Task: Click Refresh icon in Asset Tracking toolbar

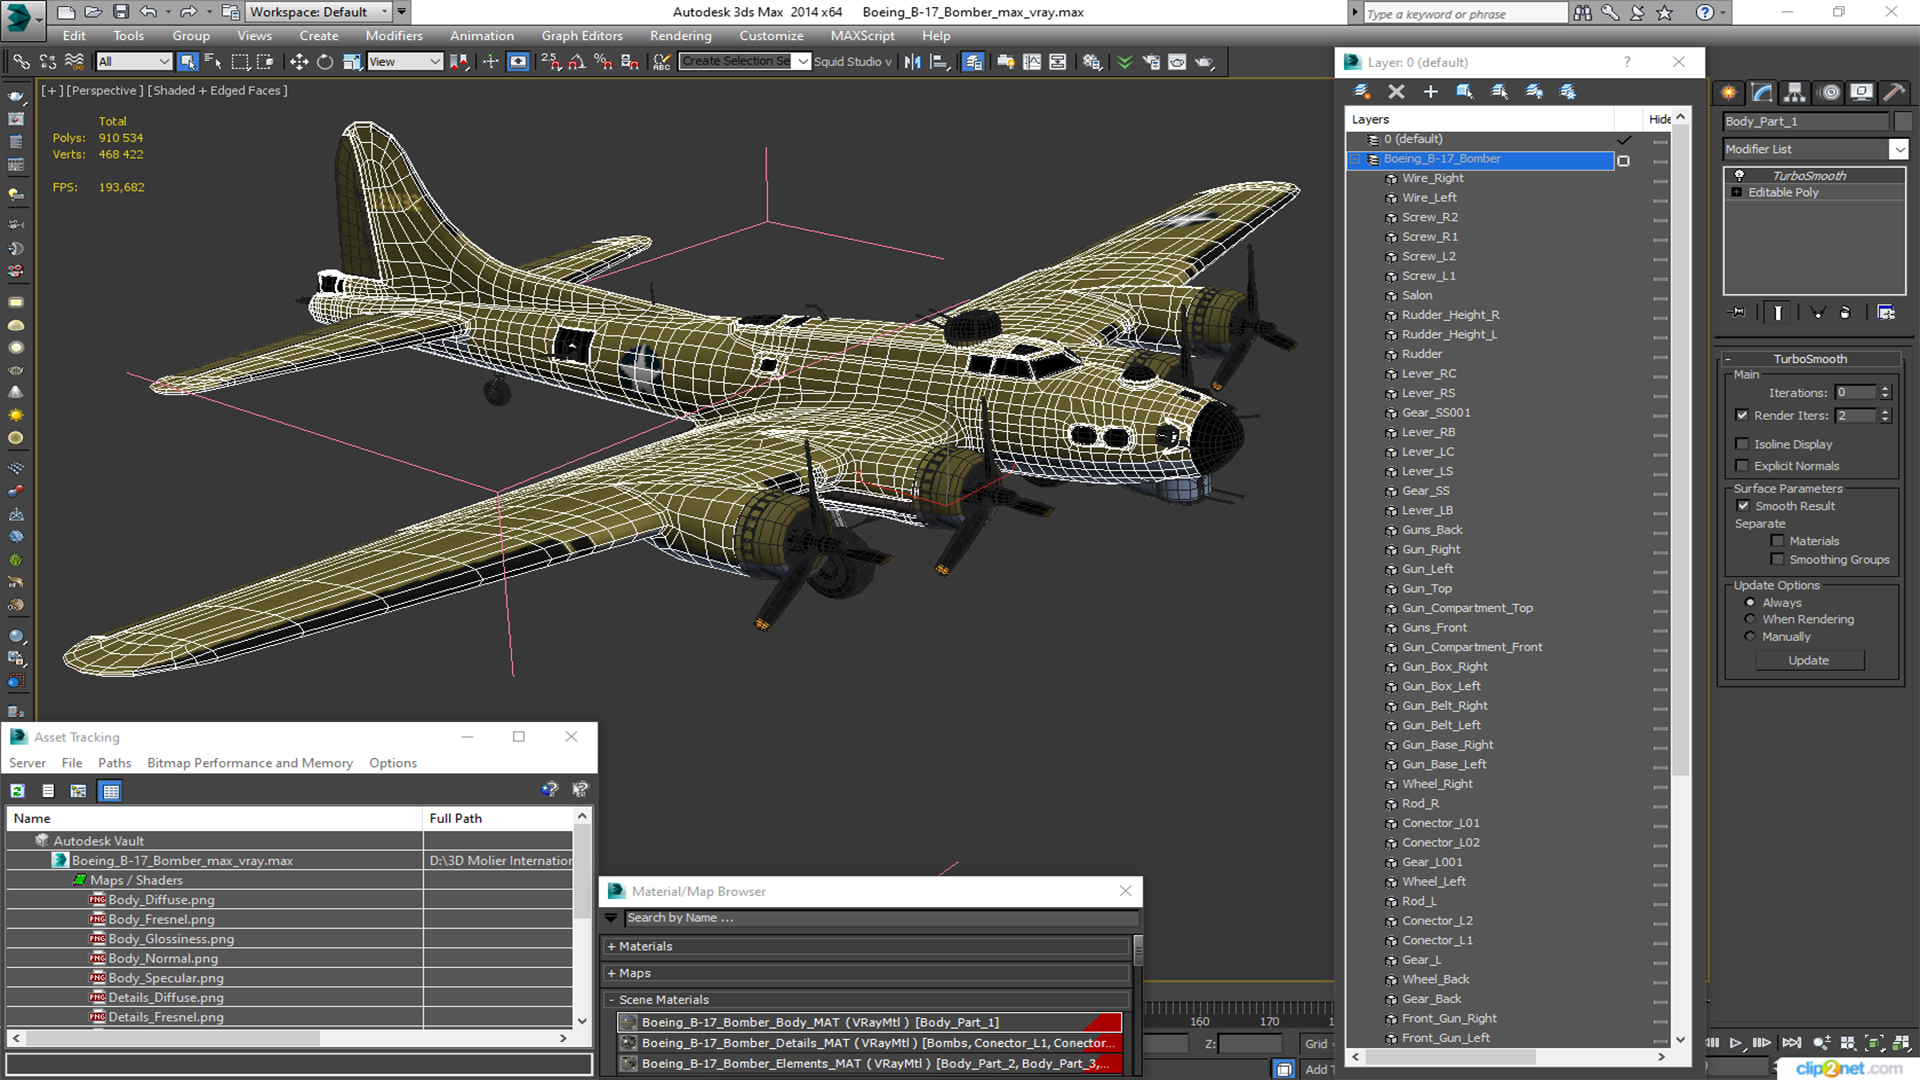Action: (x=18, y=791)
